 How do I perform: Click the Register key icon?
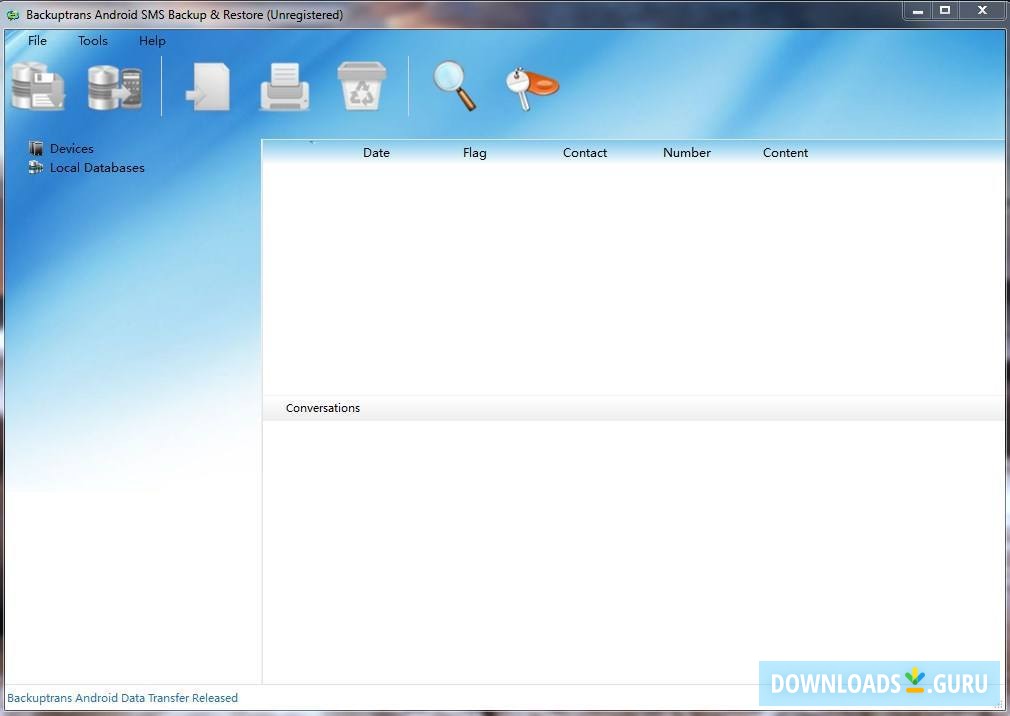point(530,86)
